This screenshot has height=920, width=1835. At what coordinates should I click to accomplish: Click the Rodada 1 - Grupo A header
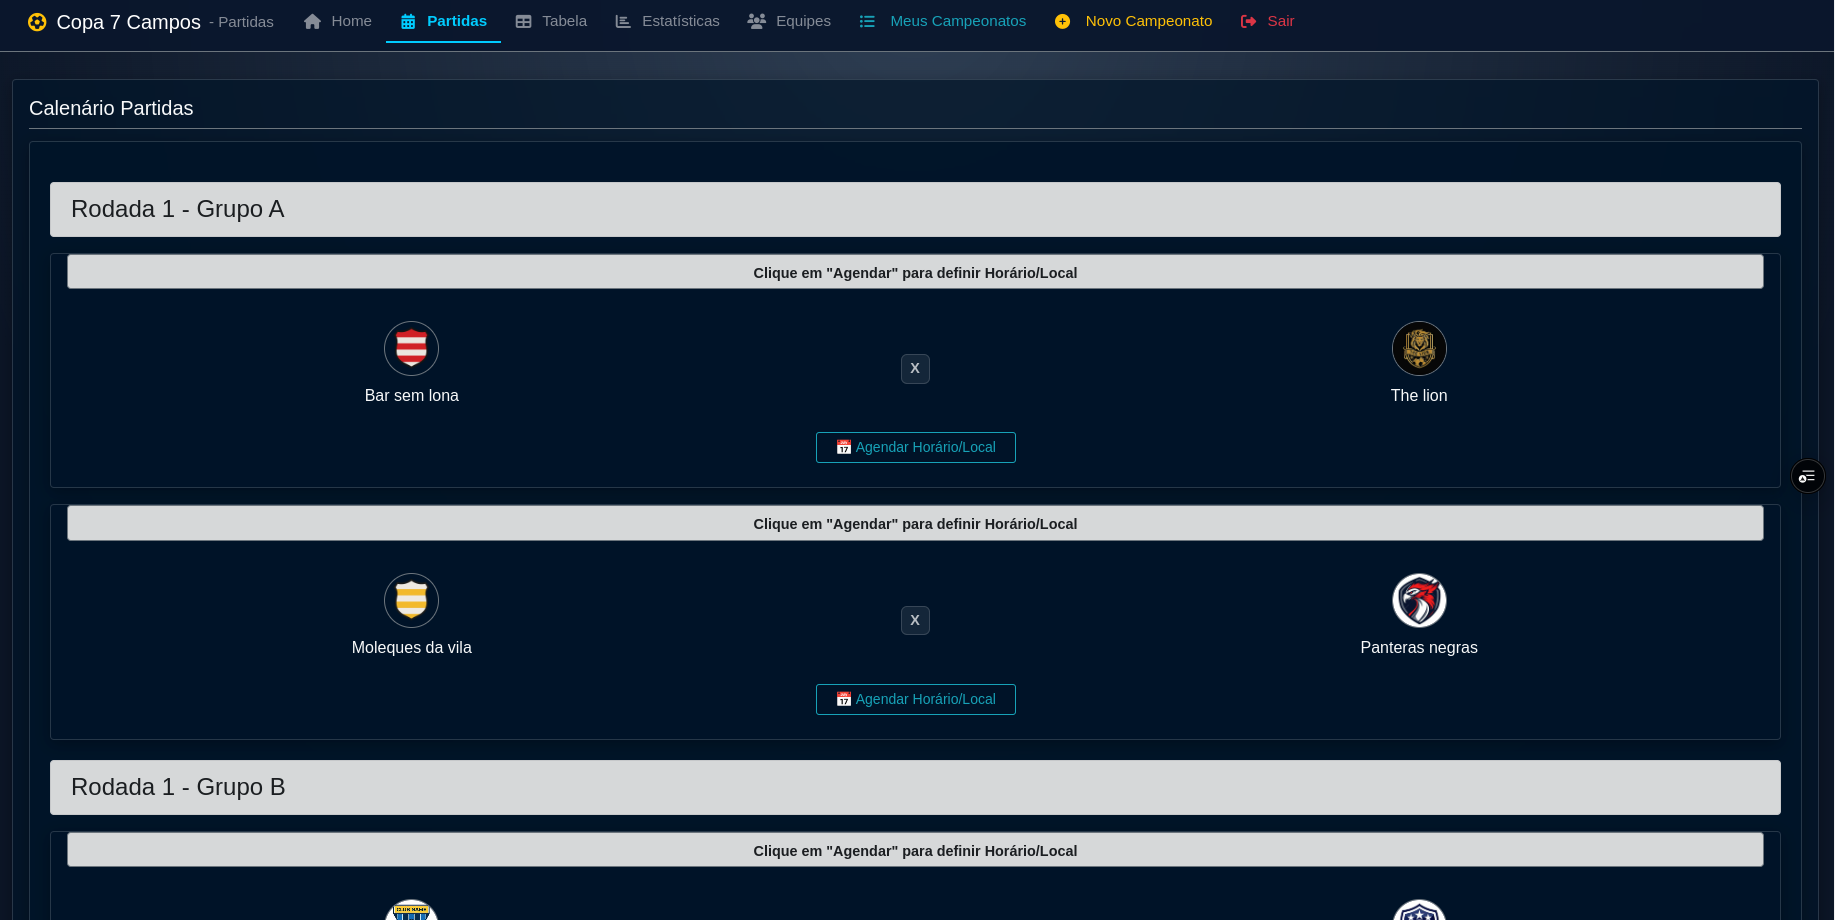pyautogui.click(x=915, y=209)
